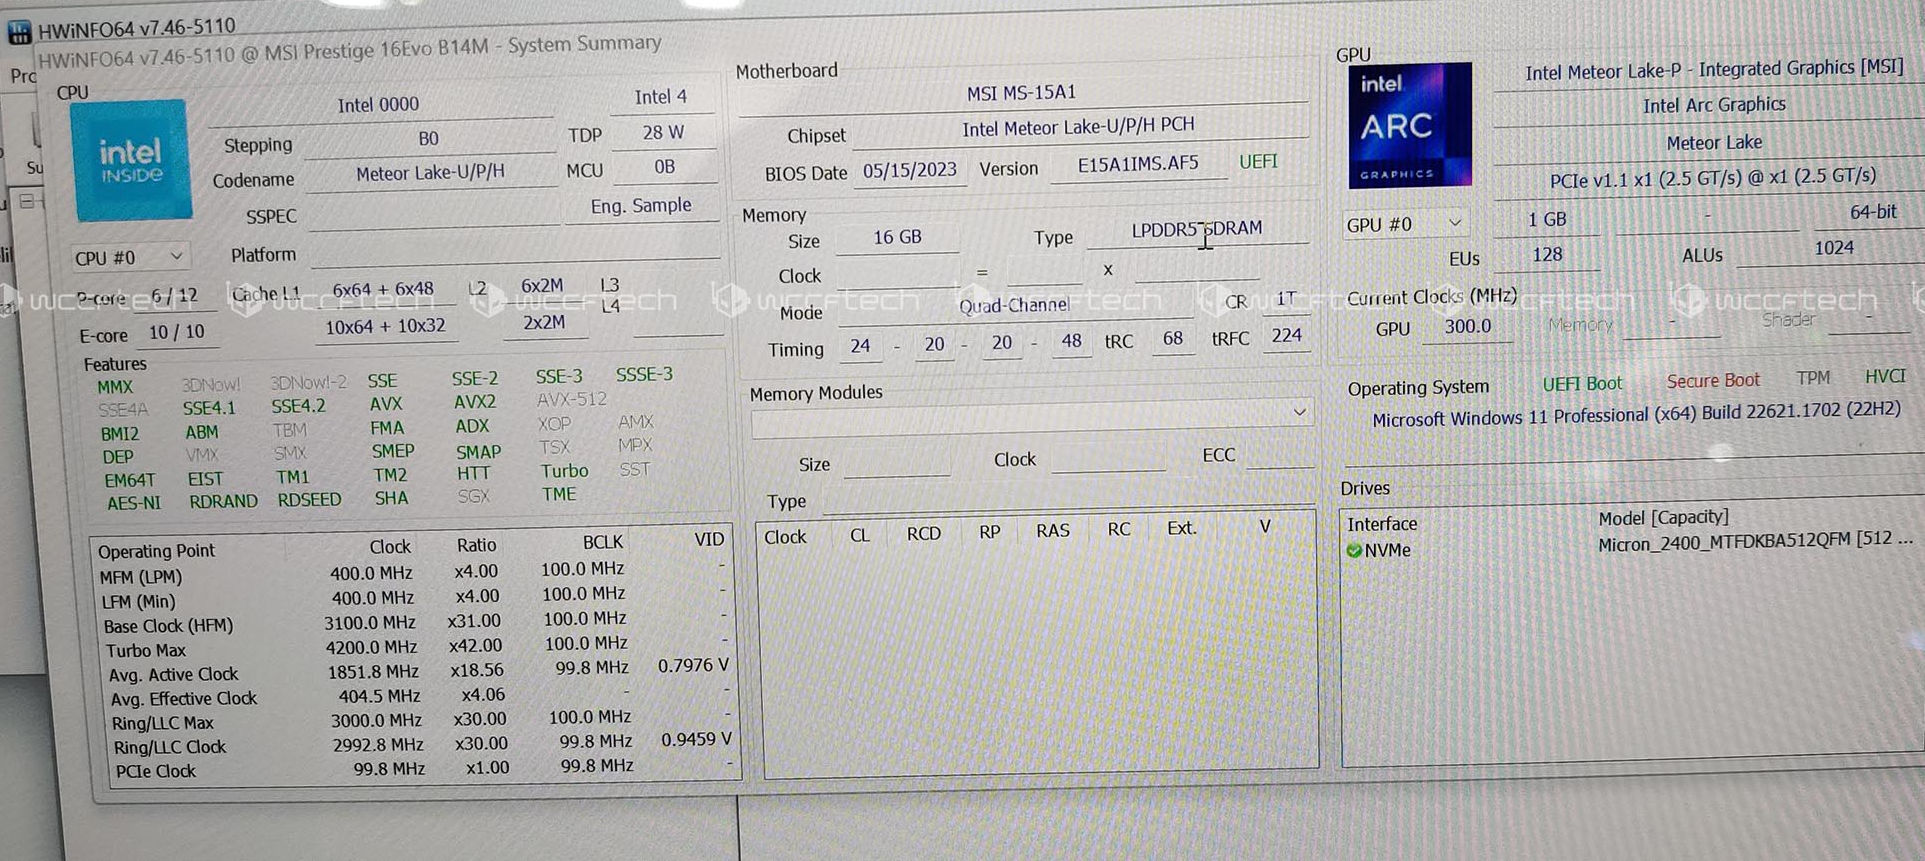Click the Windows 11 Professional OS text
The height and width of the screenshot is (861, 1925).
(x=1635, y=415)
